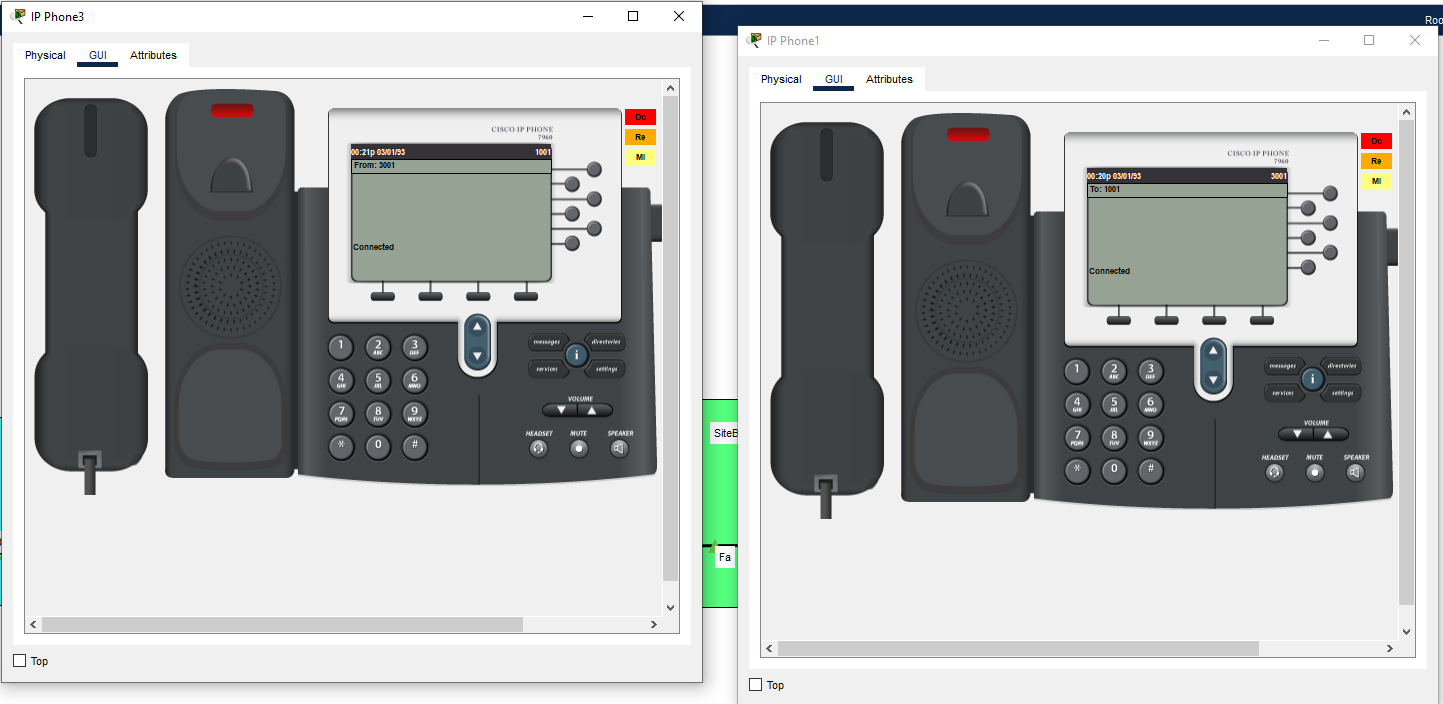The image size is (1443, 704).
Task: Click "From: 3001" on IP Phone3 display
Action: (x=374, y=165)
